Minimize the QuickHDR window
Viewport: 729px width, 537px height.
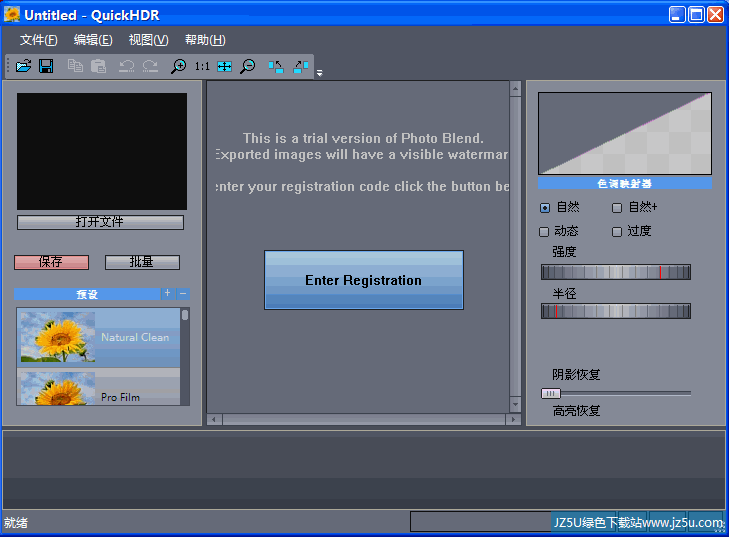[x=677, y=14]
